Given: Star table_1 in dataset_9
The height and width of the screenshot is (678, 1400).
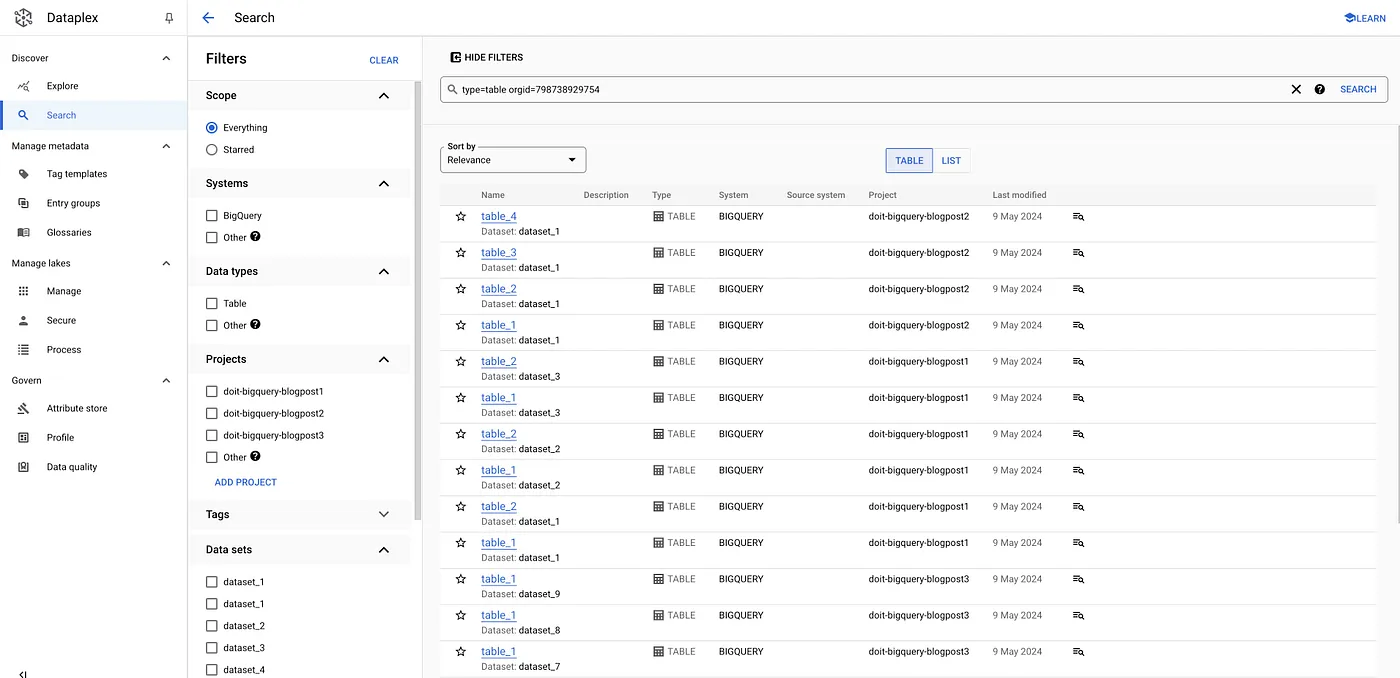Looking at the screenshot, I should pyautogui.click(x=461, y=579).
